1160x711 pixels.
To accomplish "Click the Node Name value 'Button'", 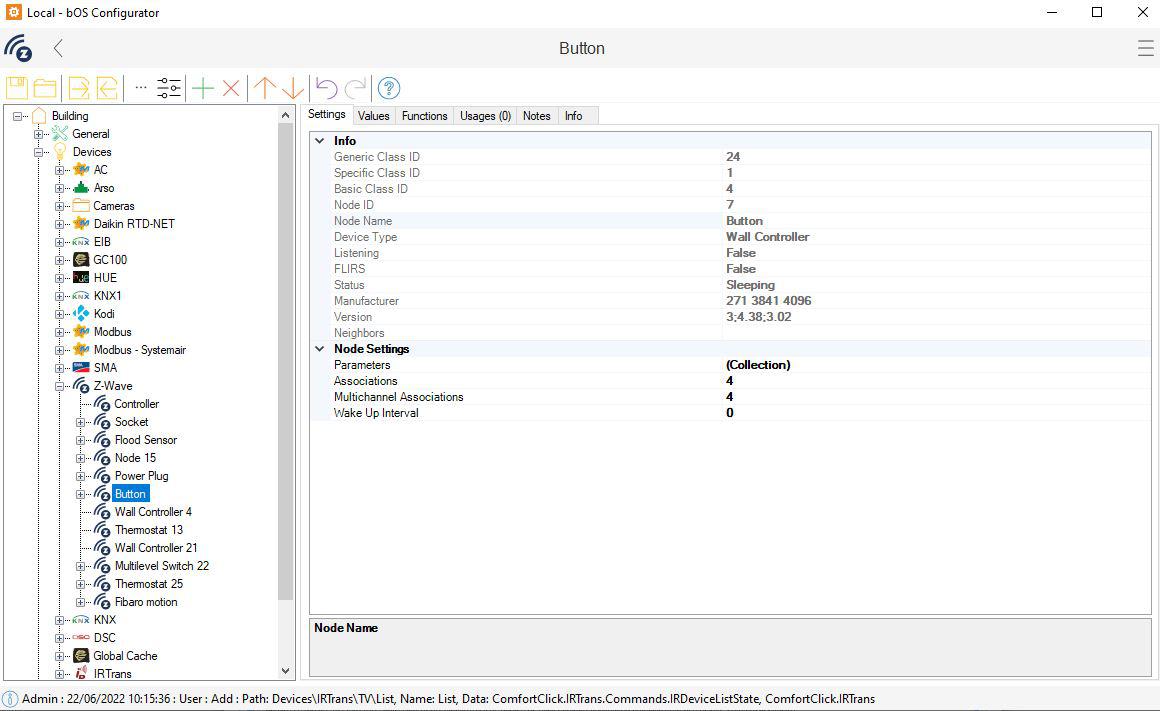I will pyautogui.click(x=744, y=220).
